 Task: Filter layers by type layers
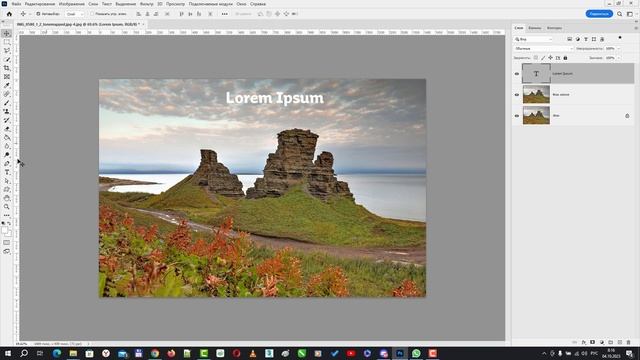click(586, 39)
